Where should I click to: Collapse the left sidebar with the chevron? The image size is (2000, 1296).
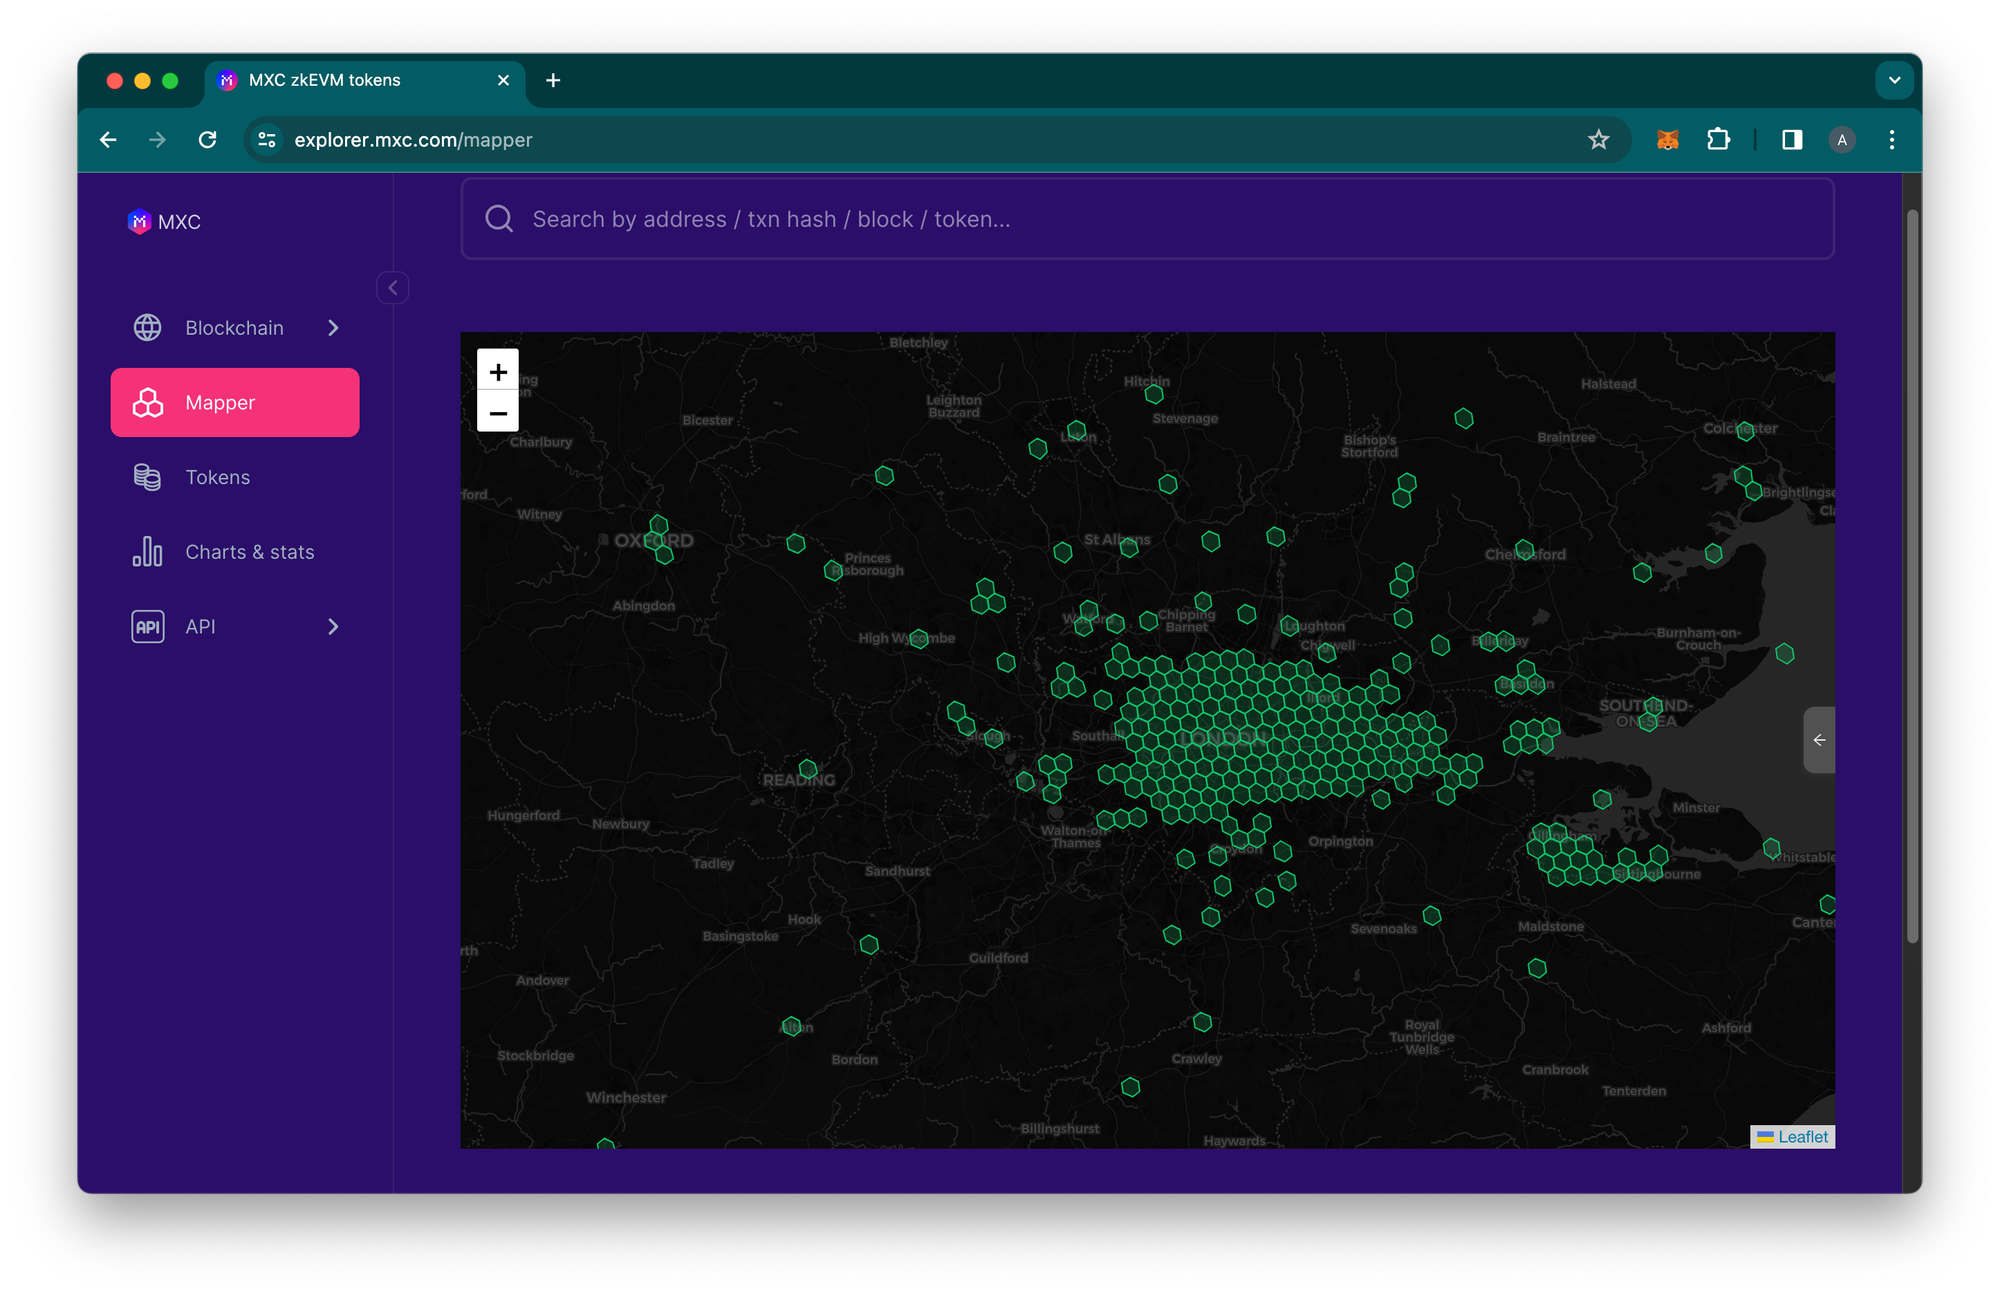pyautogui.click(x=393, y=288)
